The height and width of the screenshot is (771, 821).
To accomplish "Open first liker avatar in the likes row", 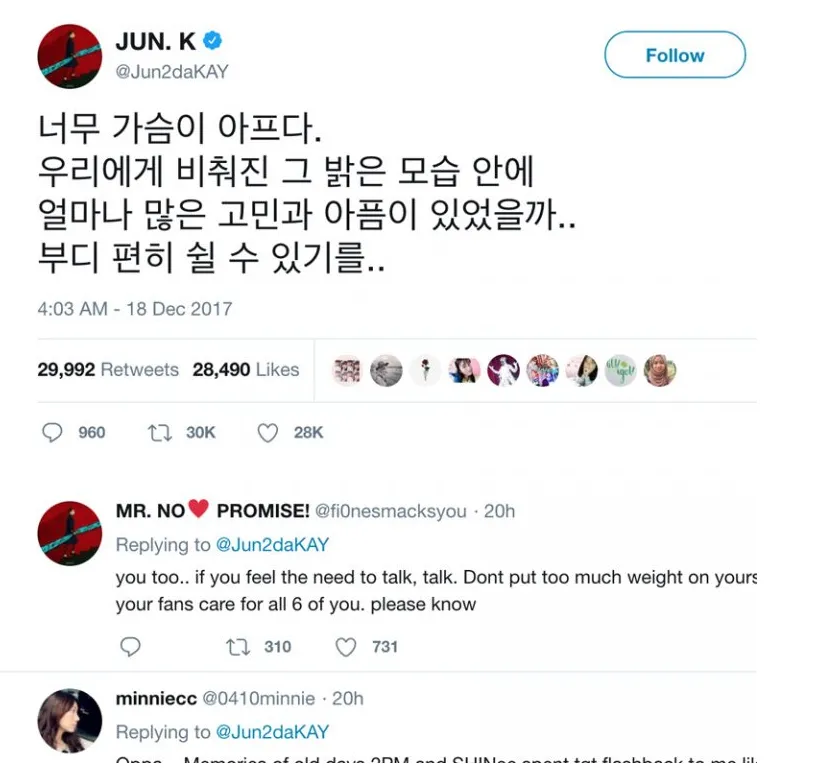I will pos(347,371).
